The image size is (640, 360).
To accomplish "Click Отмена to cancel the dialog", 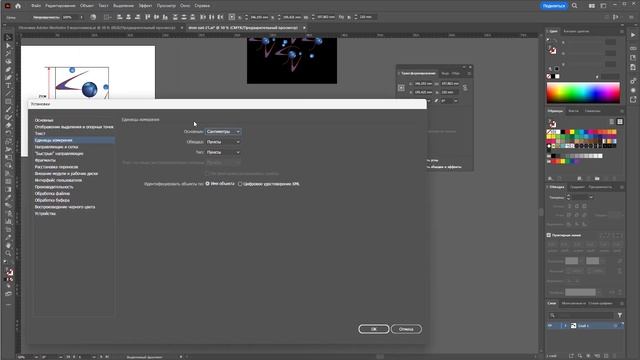I will (406, 329).
